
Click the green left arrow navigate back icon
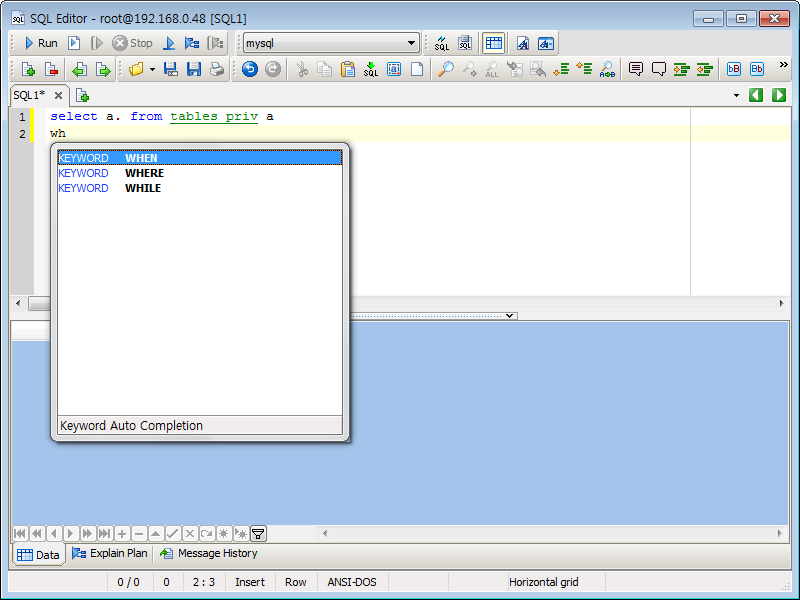[79, 69]
